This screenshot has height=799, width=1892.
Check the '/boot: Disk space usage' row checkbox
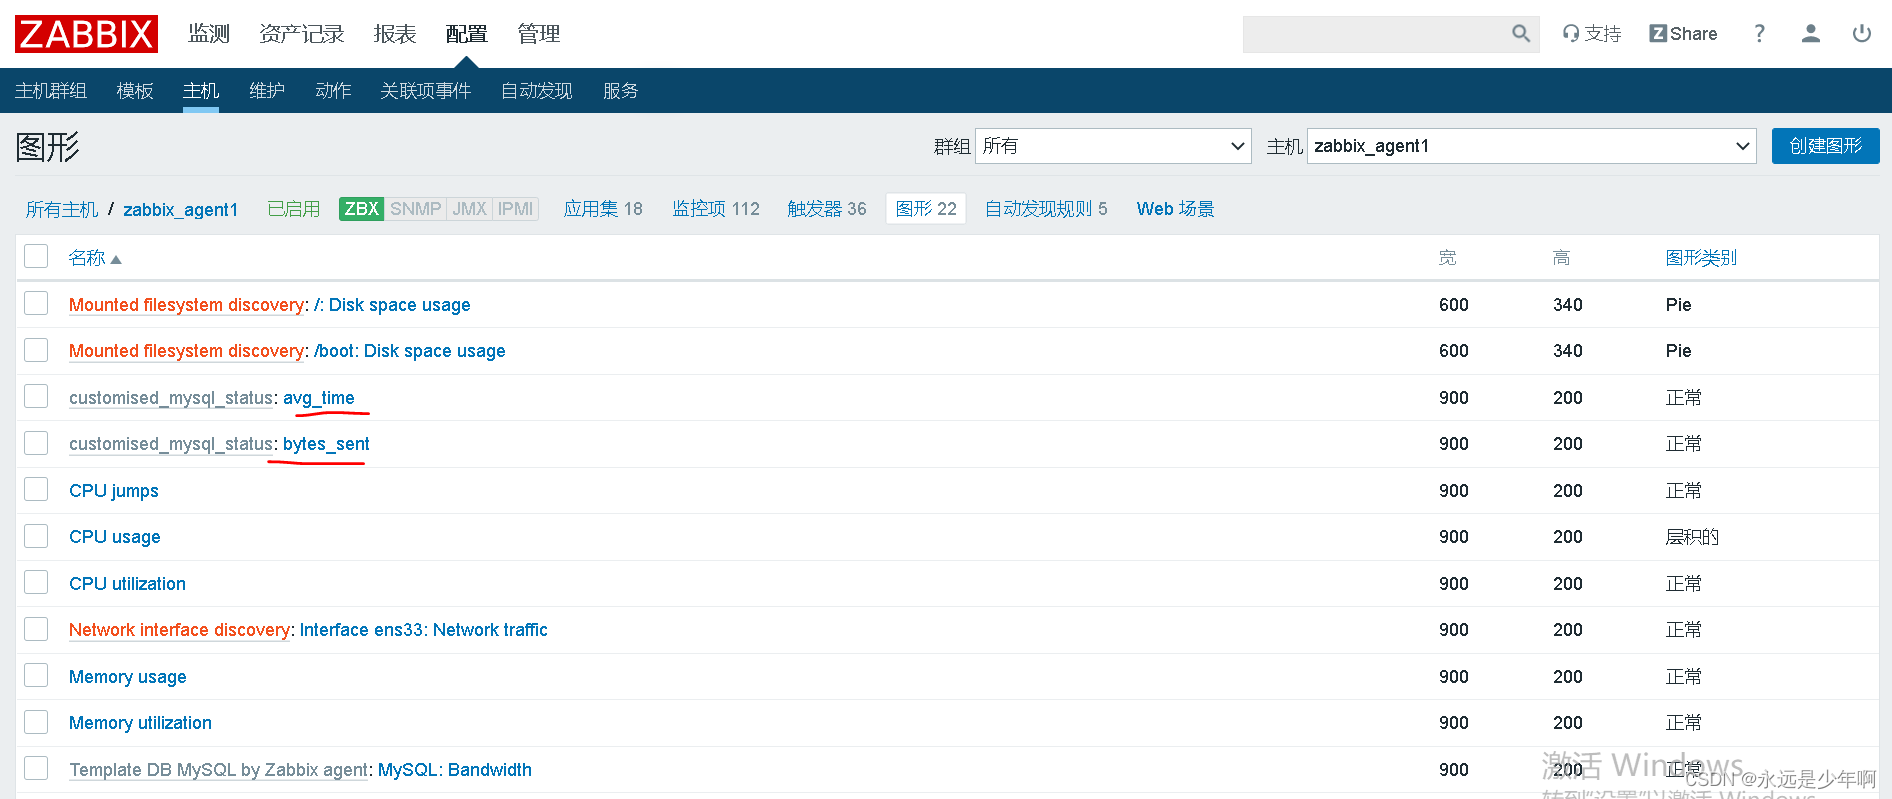pos(36,349)
